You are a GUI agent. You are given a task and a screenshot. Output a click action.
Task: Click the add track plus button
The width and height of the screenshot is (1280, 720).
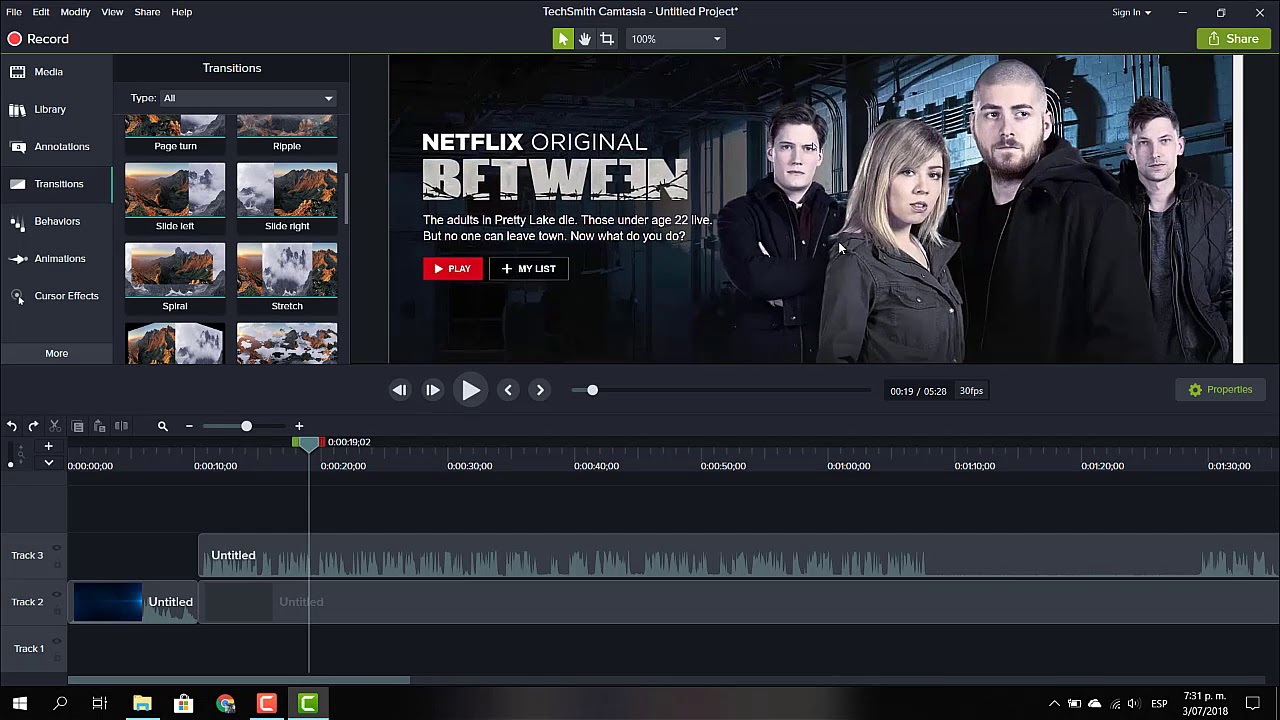coord(48,446)
